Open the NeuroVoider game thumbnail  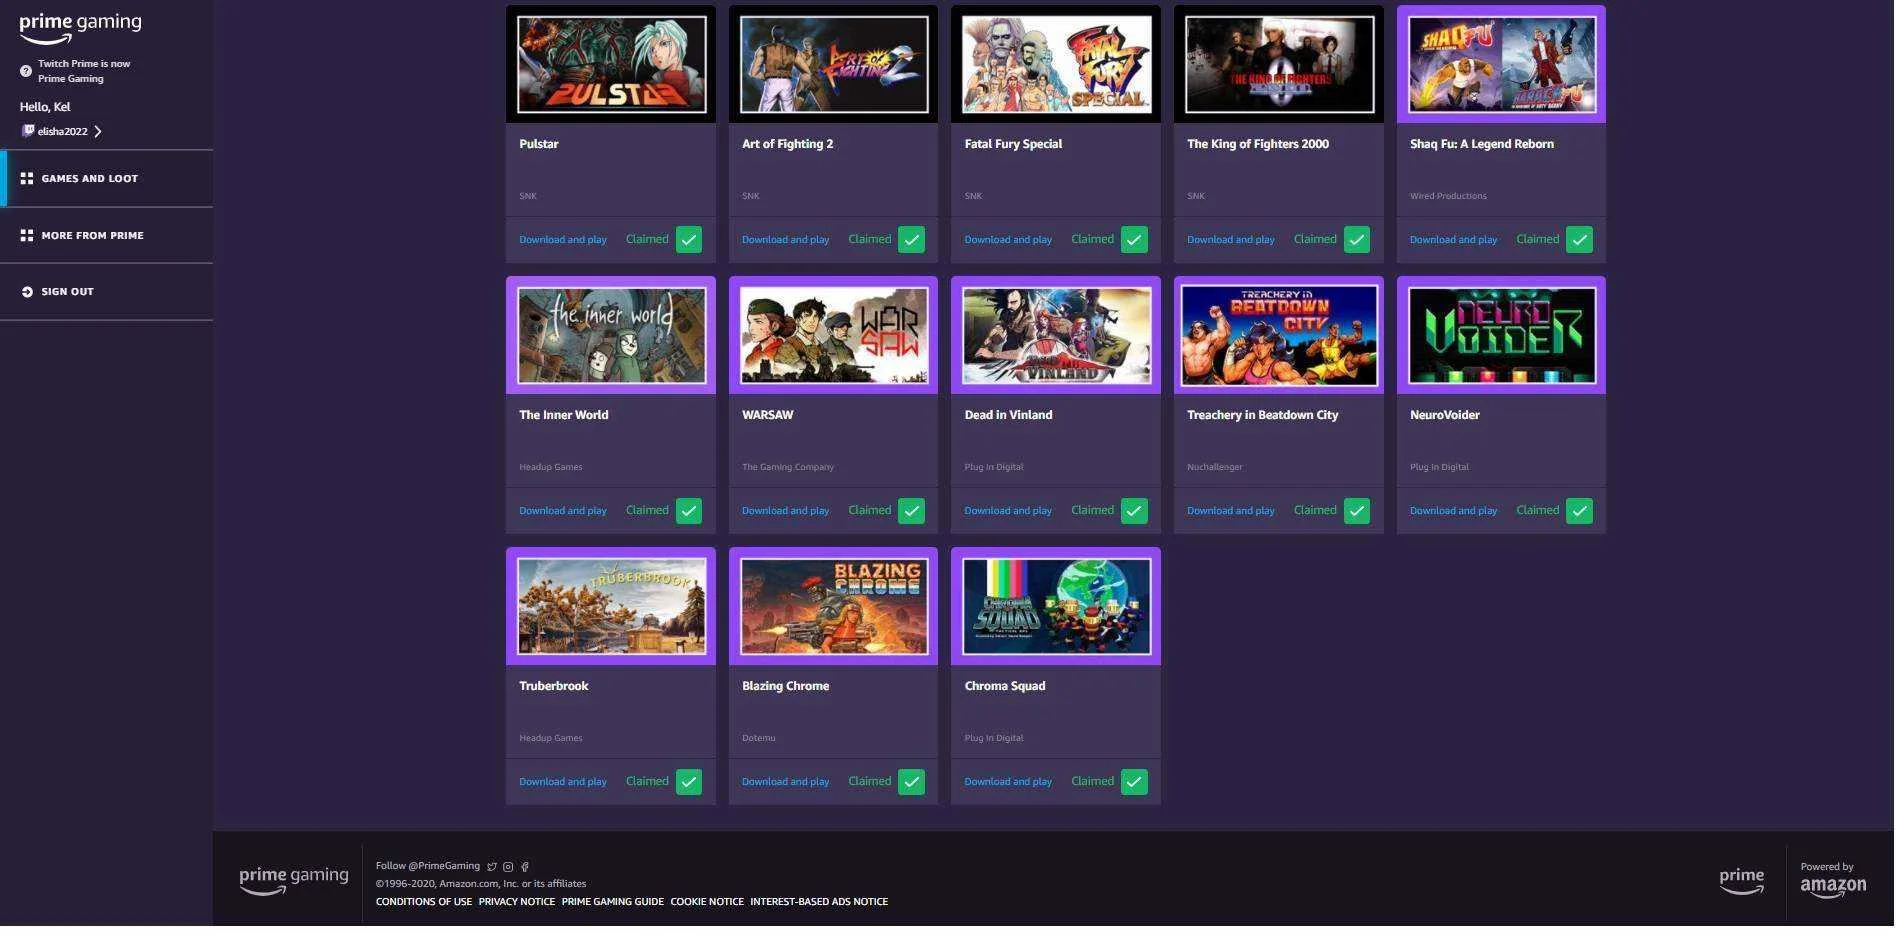1502,335
